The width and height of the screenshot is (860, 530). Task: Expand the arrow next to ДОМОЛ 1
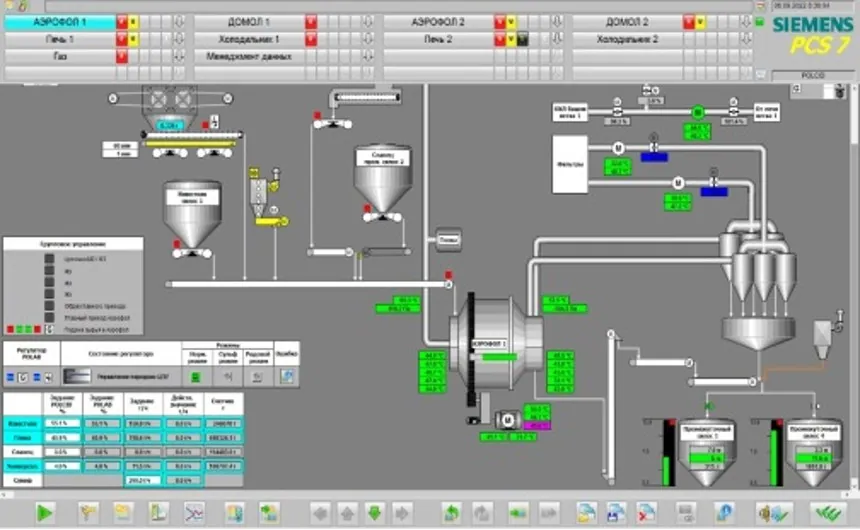coord(368,22)
